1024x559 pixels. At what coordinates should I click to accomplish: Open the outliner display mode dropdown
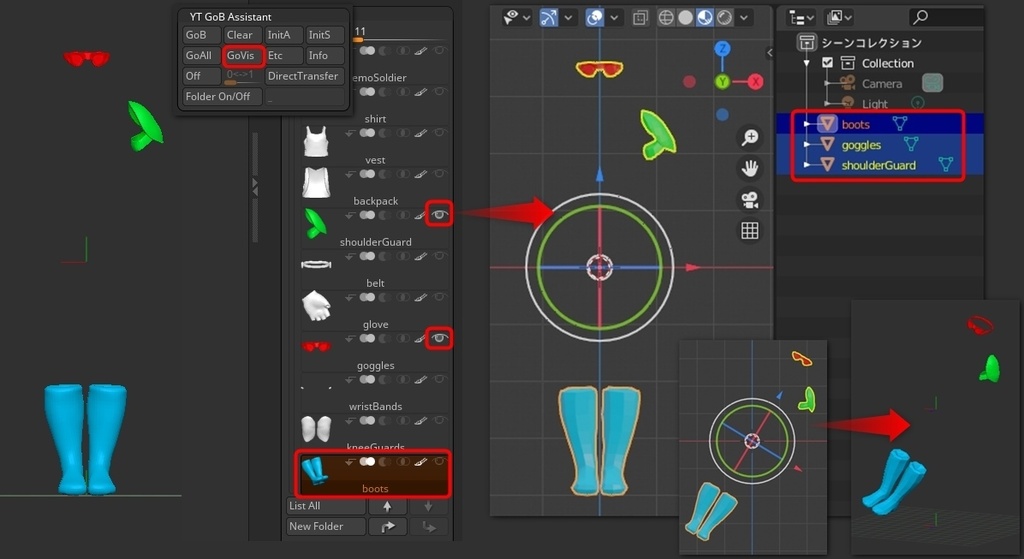pos(801,18)
